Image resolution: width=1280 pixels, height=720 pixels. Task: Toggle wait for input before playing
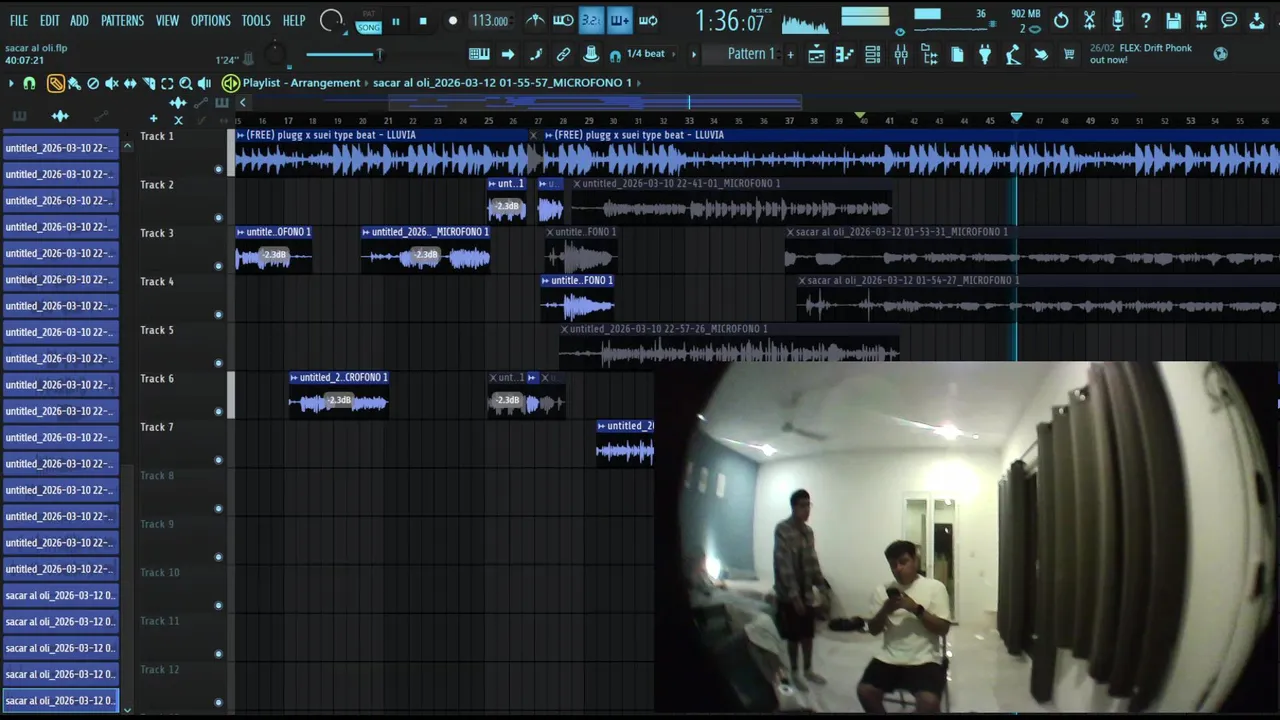[x=564, y=20]
